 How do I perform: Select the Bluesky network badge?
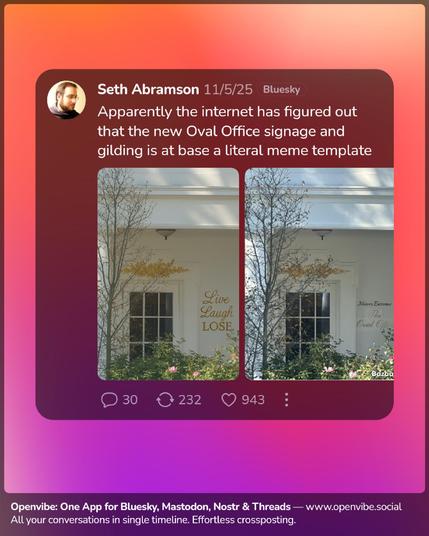click(282, 90)
